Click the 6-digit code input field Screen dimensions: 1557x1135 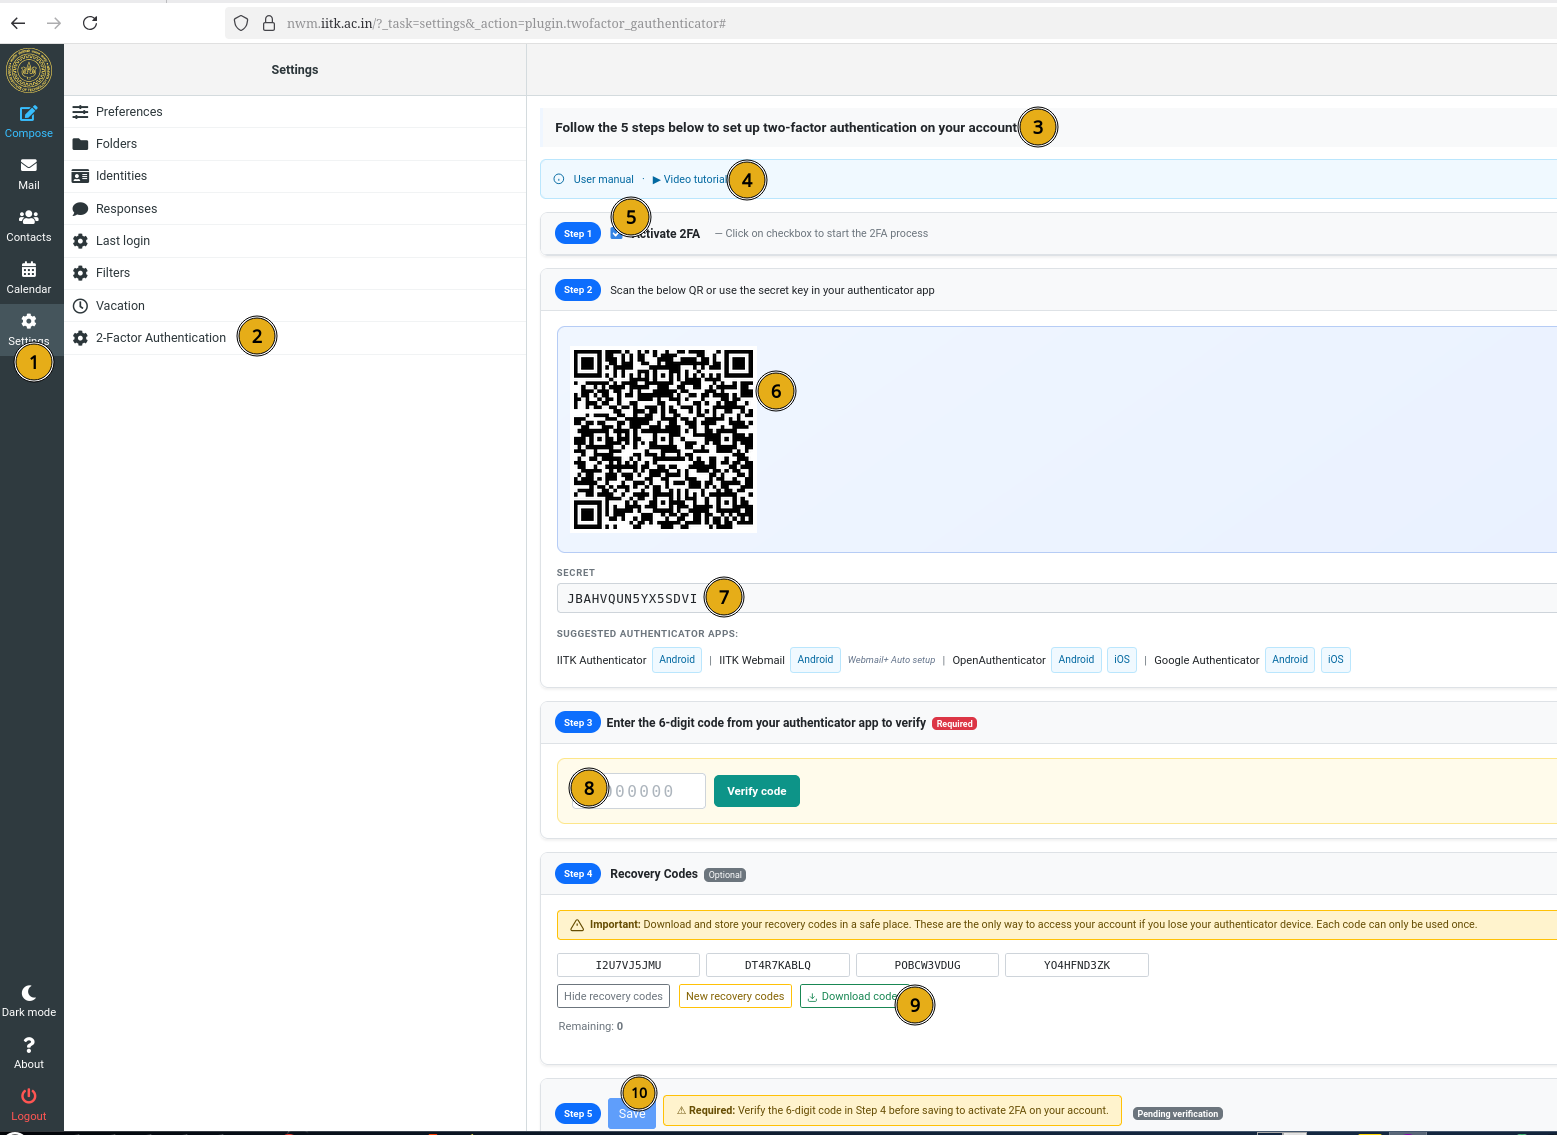pyautogui.click(x=638, y=791)
